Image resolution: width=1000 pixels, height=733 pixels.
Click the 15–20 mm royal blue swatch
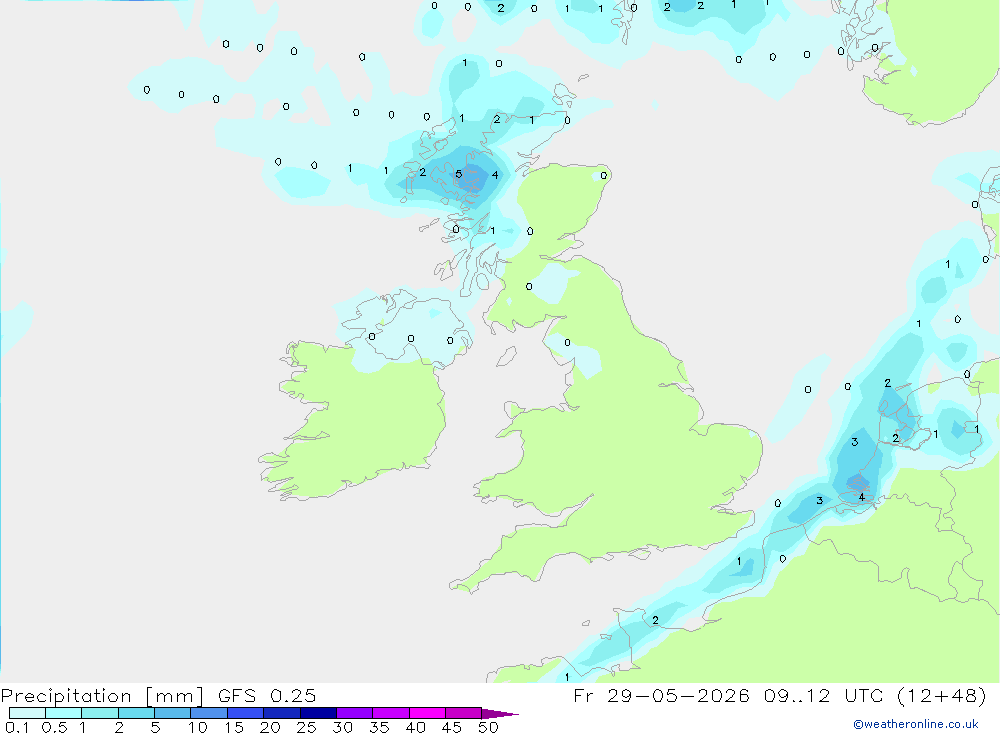246,713
